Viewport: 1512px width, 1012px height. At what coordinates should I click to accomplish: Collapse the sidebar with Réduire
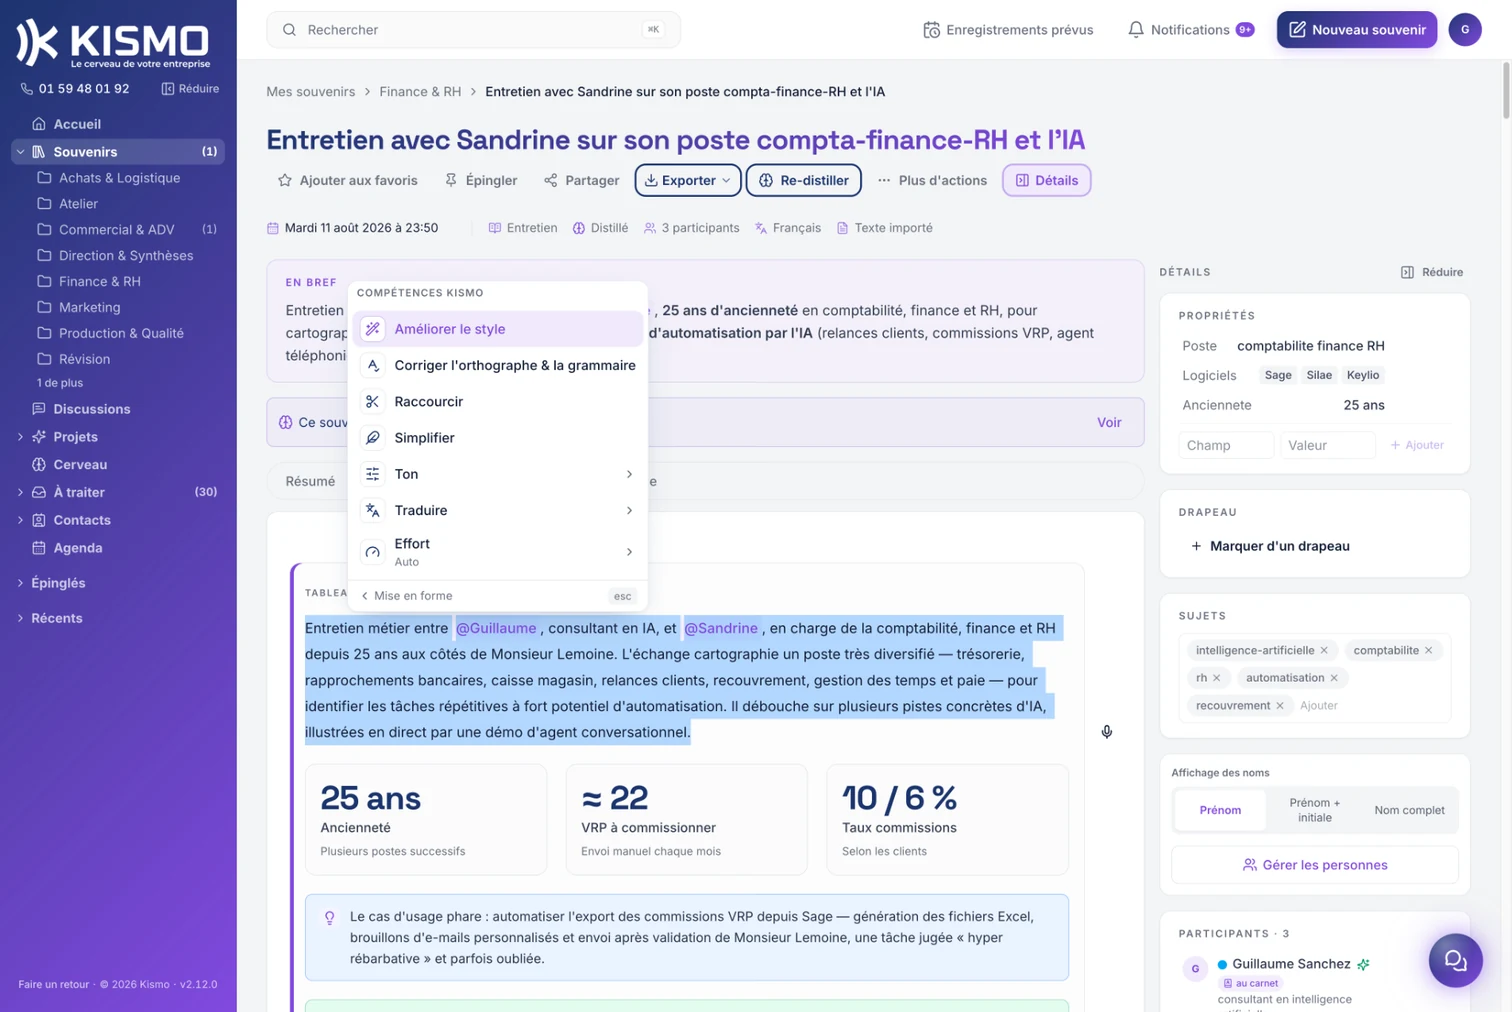[x=190, y=89]
